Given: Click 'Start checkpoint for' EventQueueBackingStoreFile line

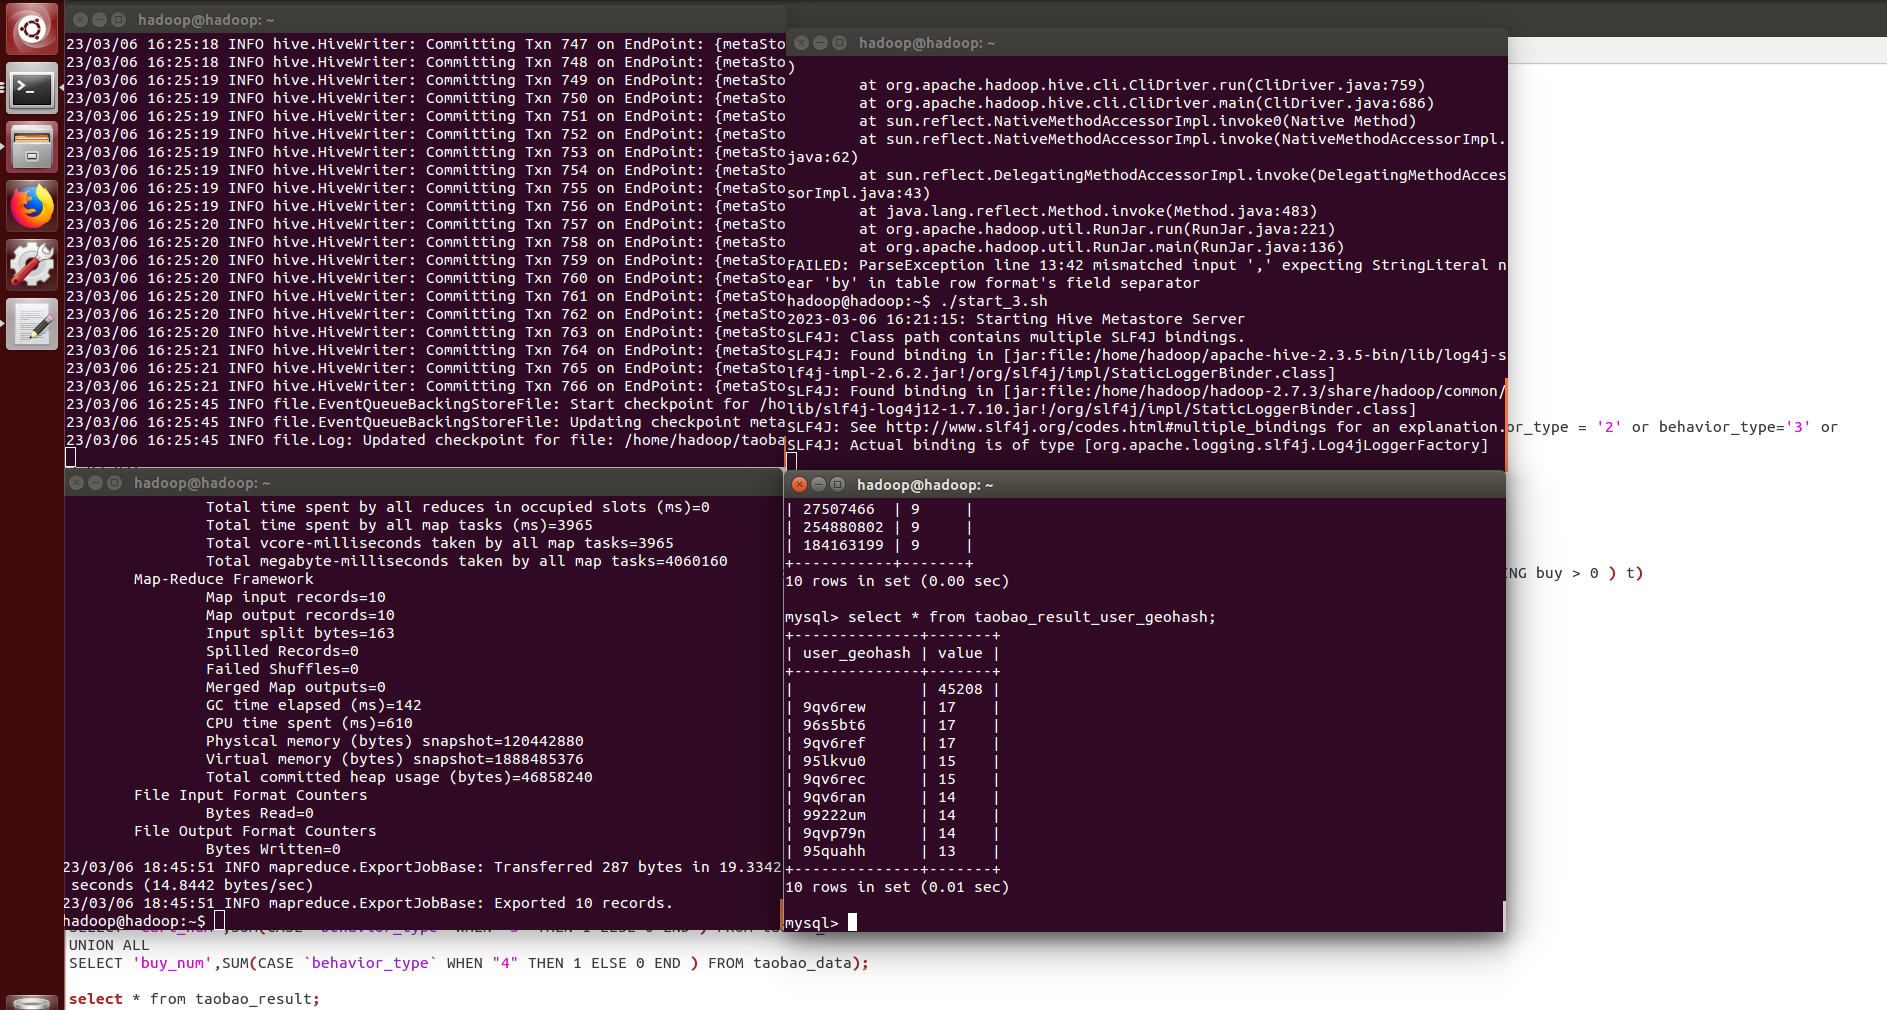Looking at the screenshot, I should 426,404.
